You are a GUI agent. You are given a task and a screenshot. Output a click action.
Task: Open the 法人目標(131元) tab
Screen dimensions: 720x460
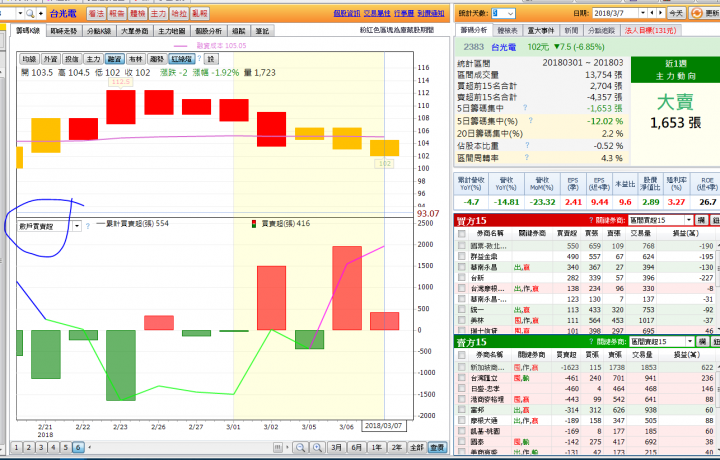click(x=650, y=30)
